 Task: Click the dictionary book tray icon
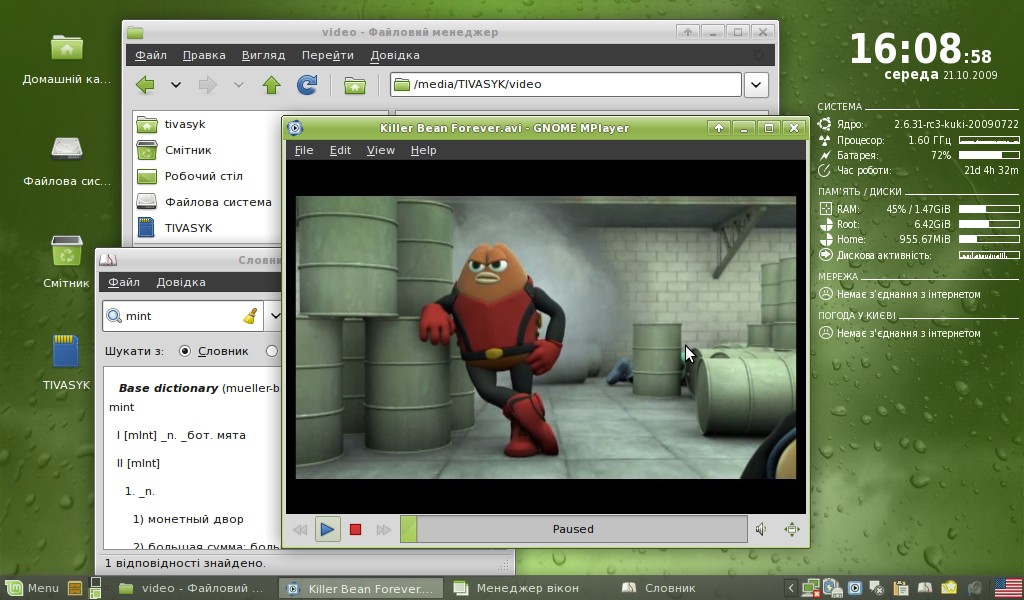click(x=925, y=588)
